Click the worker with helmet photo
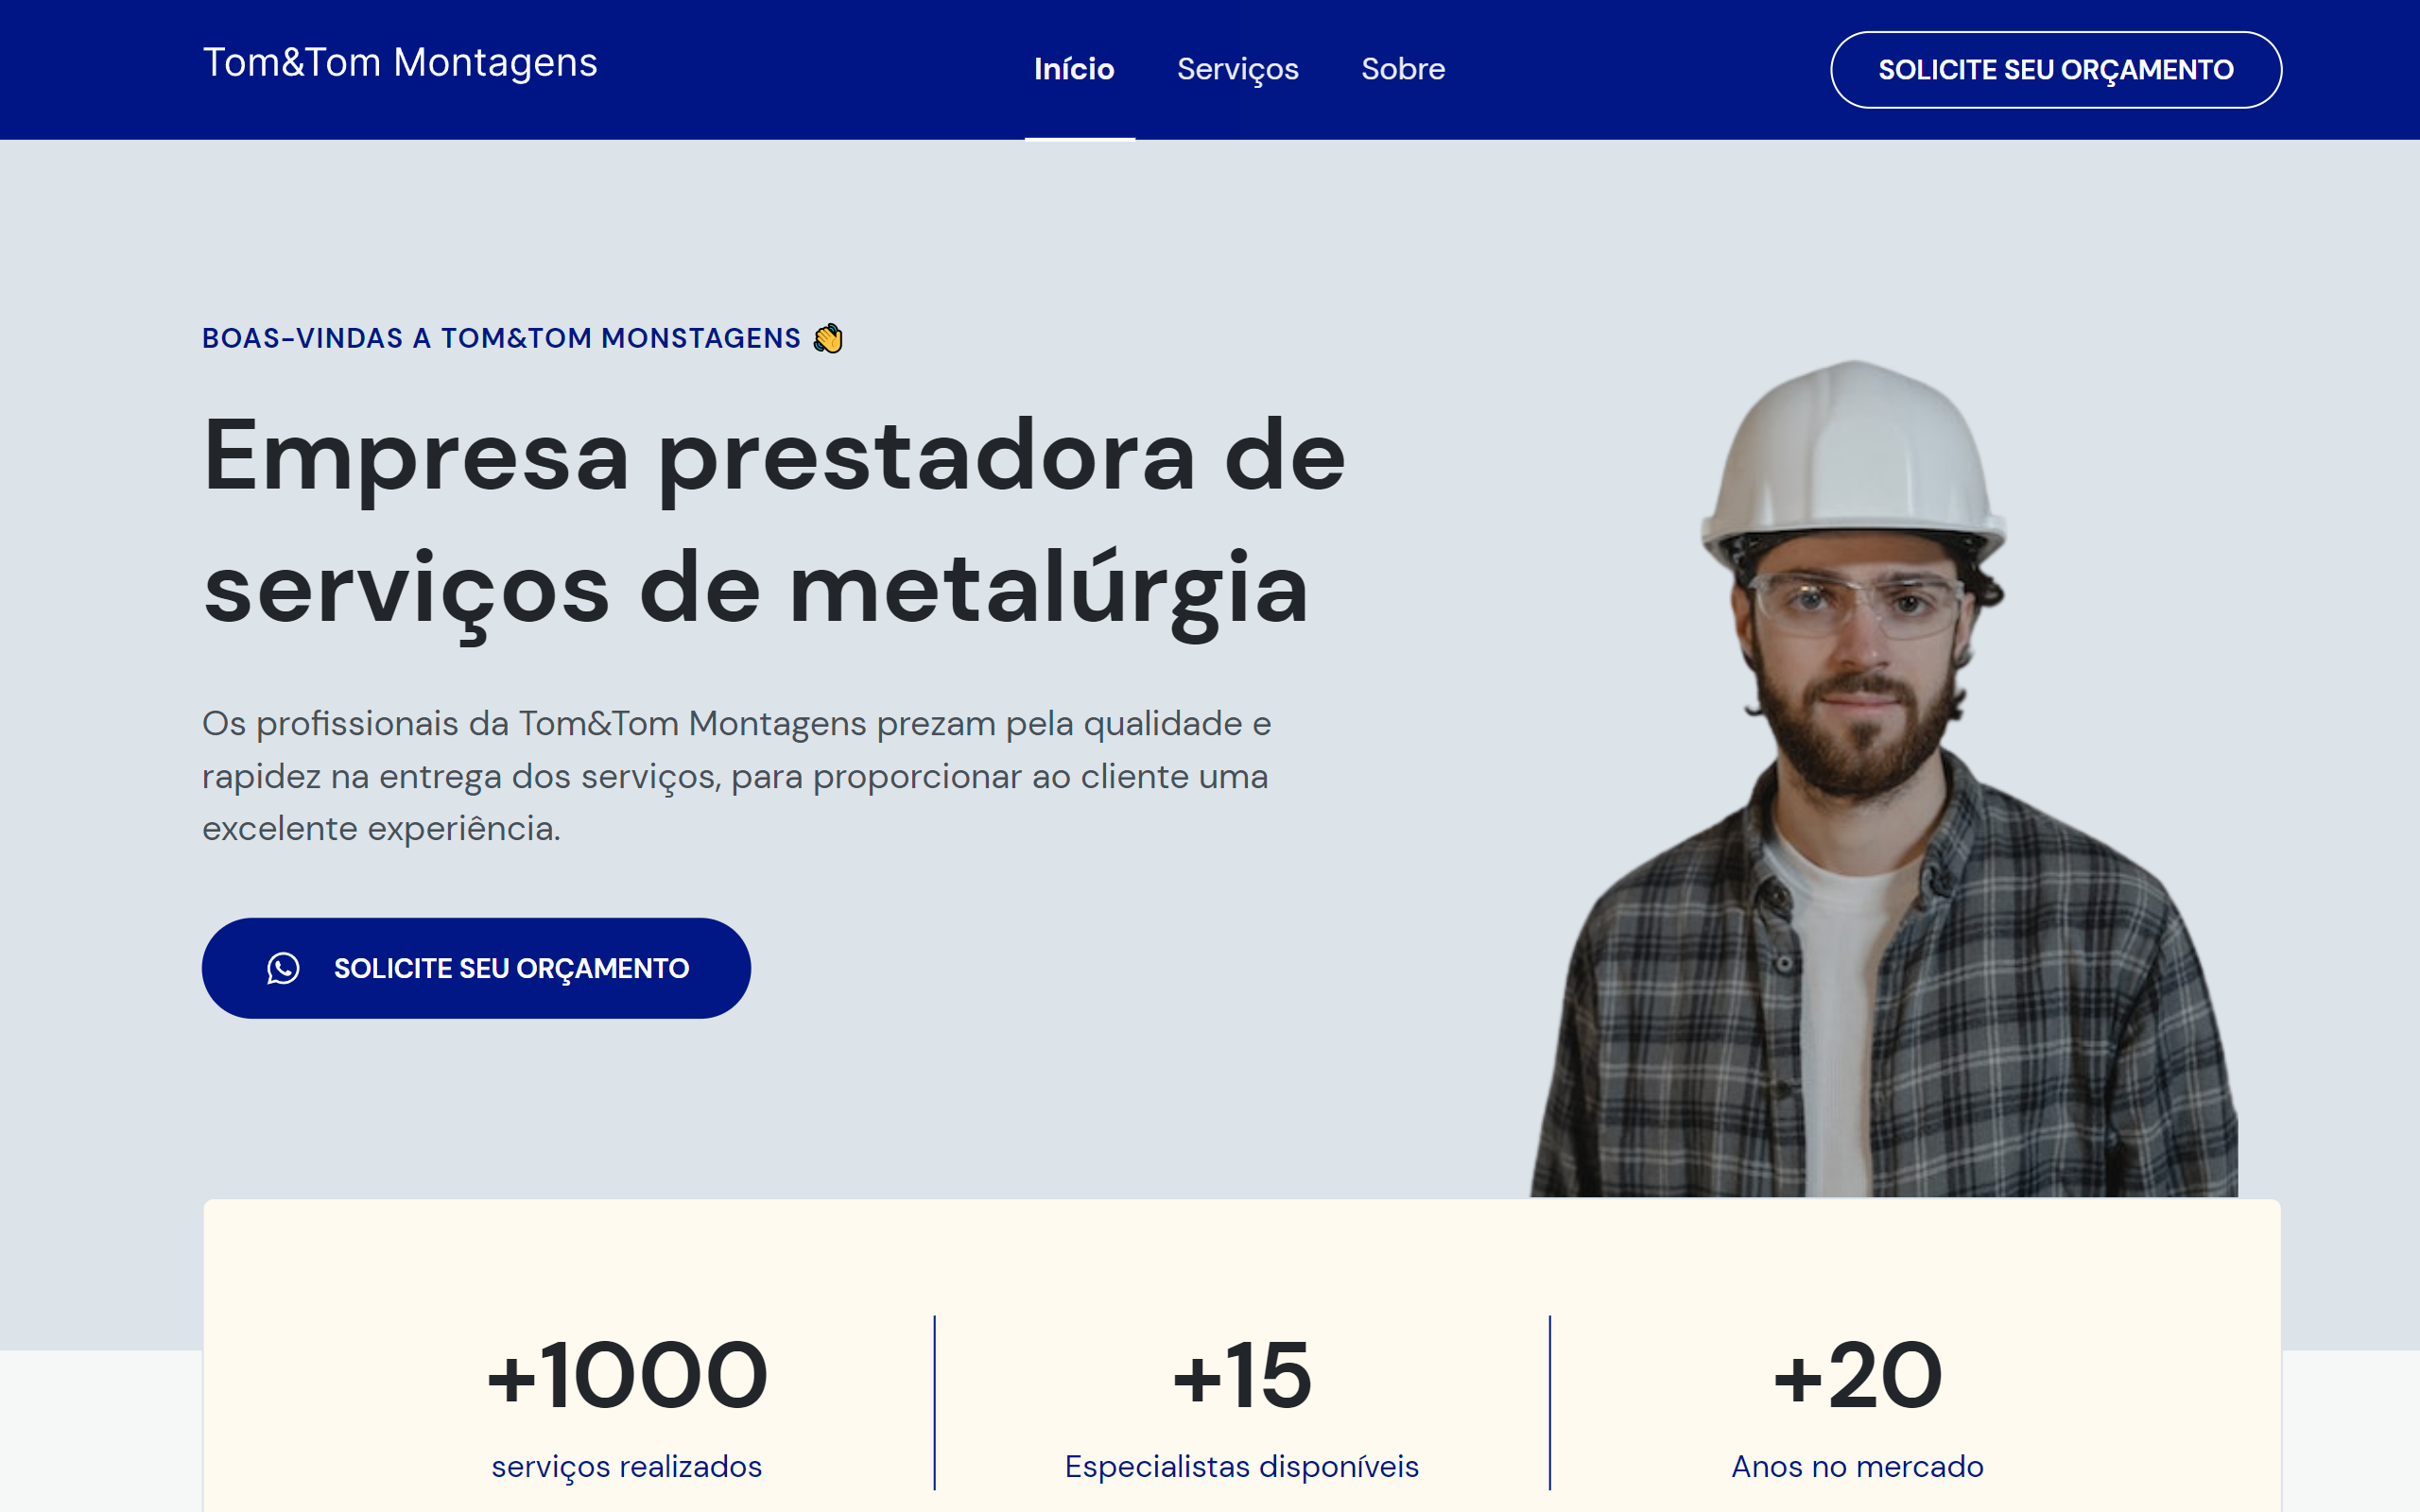The height and width of the screenshot is (1512, 2420). coord(1884,778)
